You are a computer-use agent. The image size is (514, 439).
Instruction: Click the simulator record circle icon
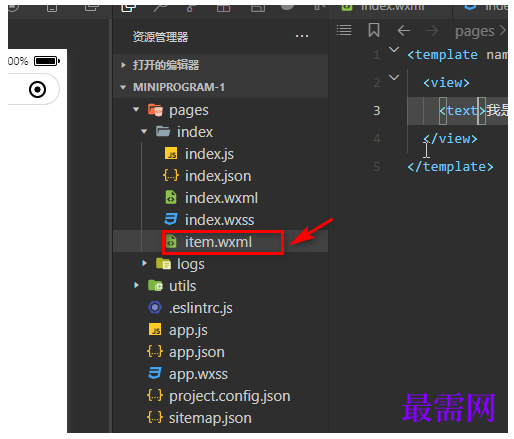37,89
